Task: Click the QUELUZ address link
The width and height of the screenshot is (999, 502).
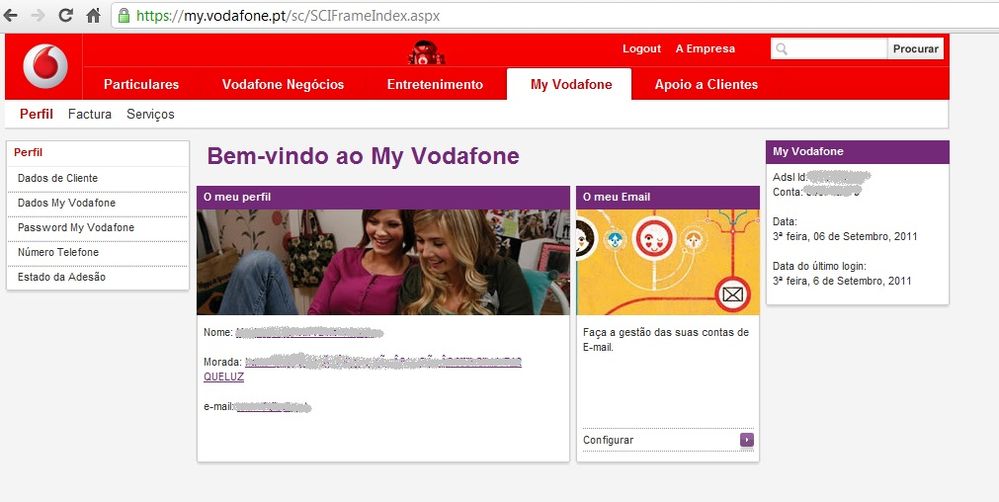Action: 224,376
